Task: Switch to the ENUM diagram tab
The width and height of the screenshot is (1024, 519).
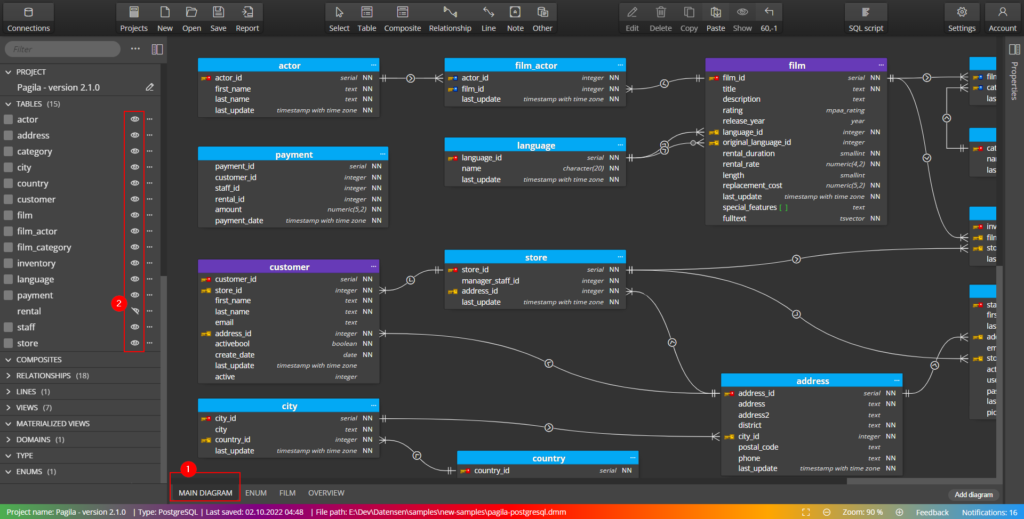Action: tap(255, 493)
